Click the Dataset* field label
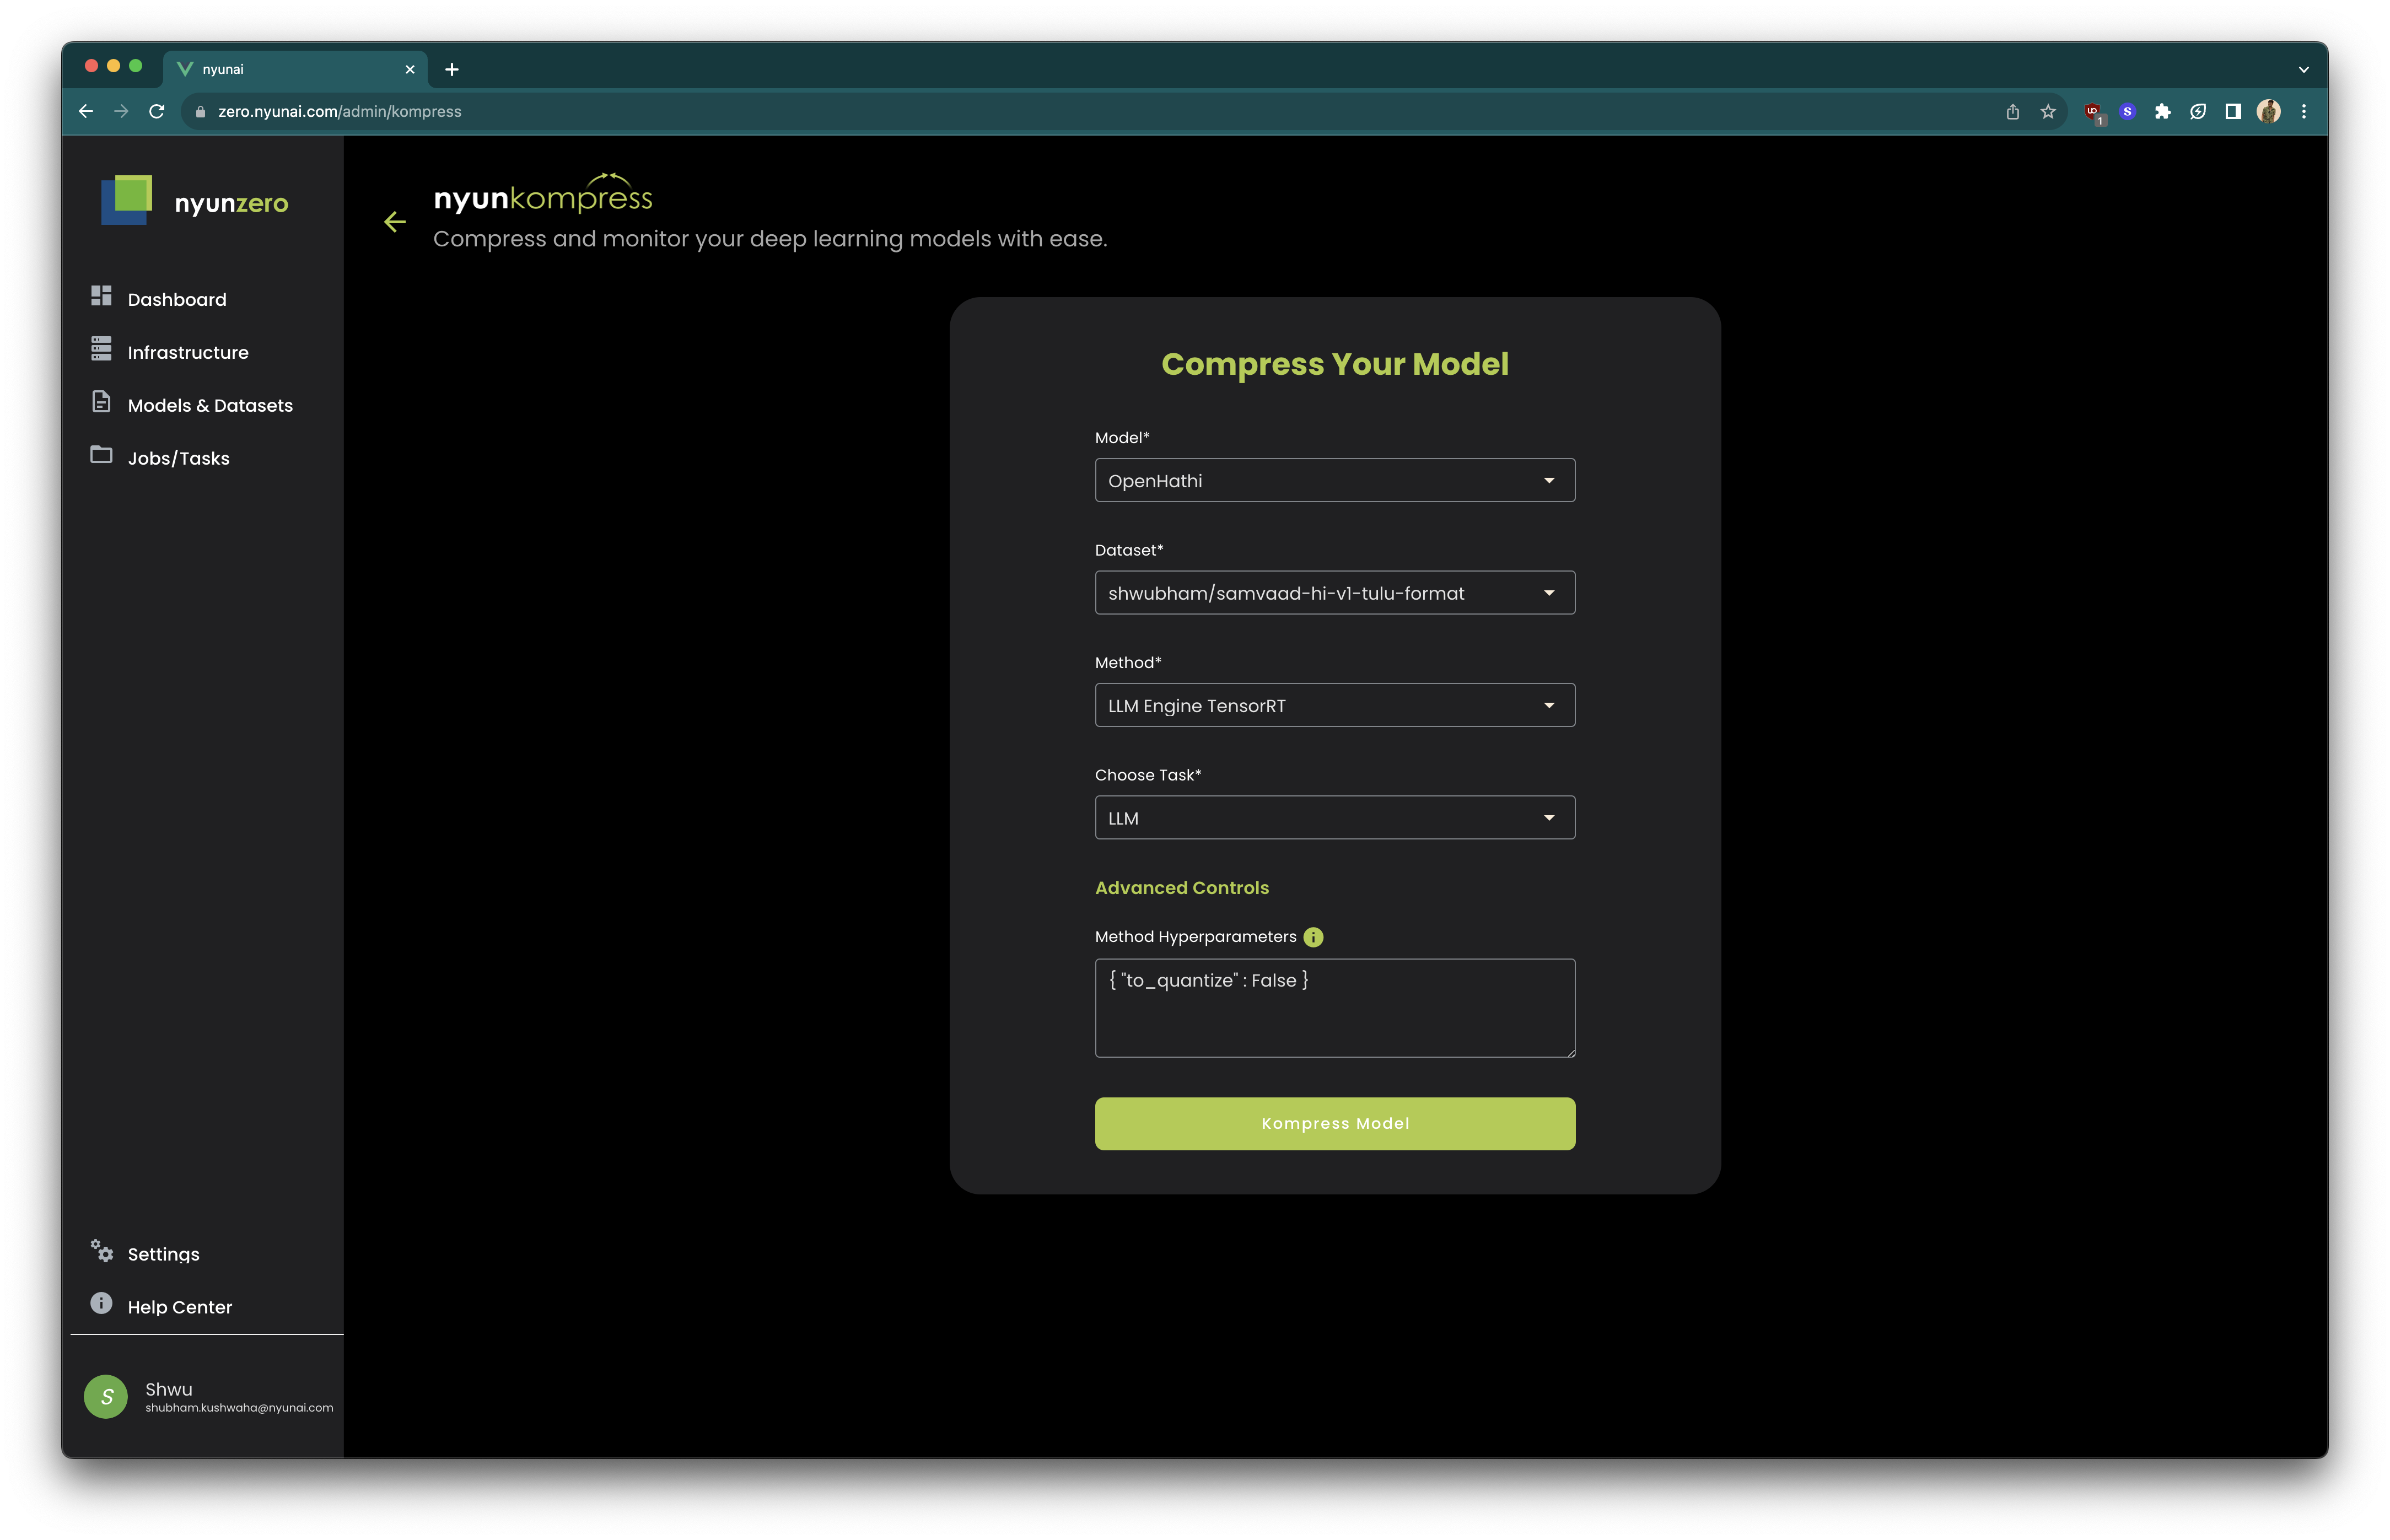 [1129, 550]
